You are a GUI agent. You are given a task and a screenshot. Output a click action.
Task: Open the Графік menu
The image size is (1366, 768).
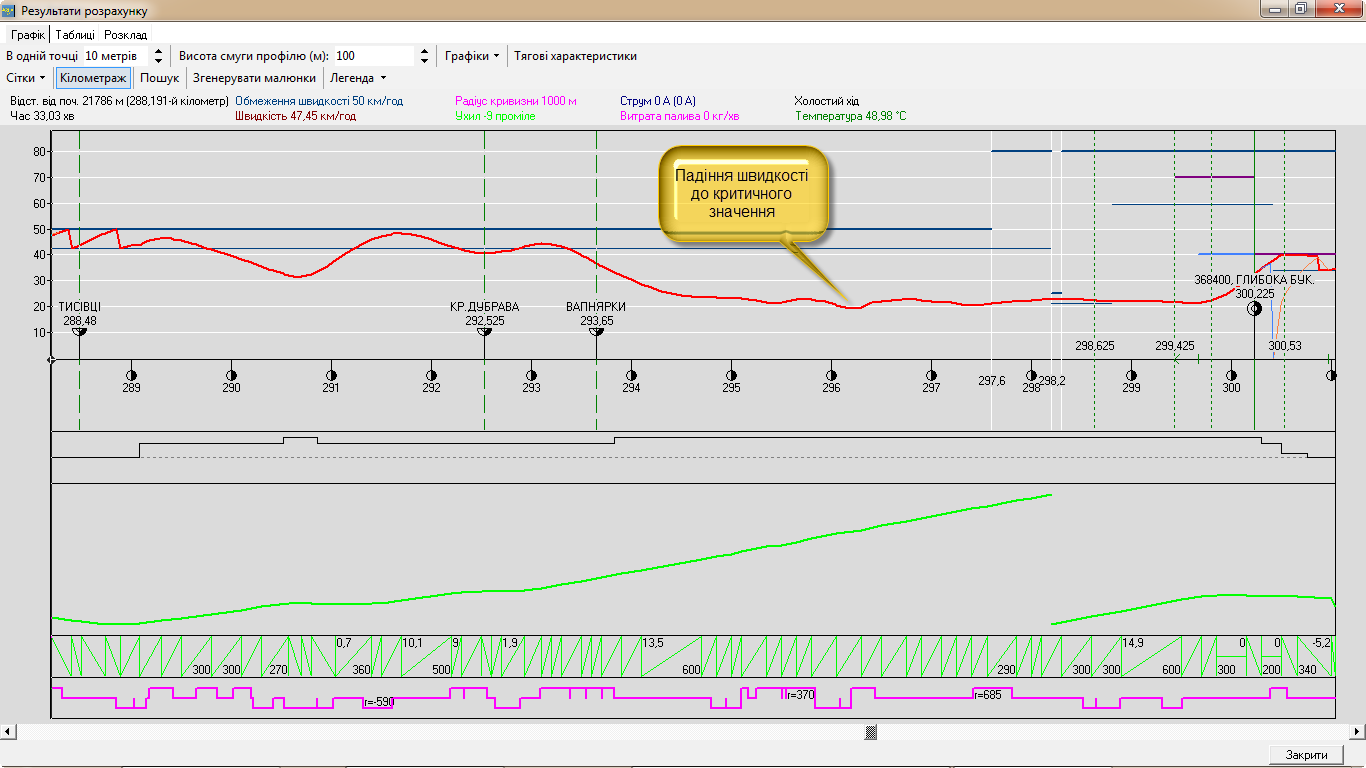click(x=28, y=35)
